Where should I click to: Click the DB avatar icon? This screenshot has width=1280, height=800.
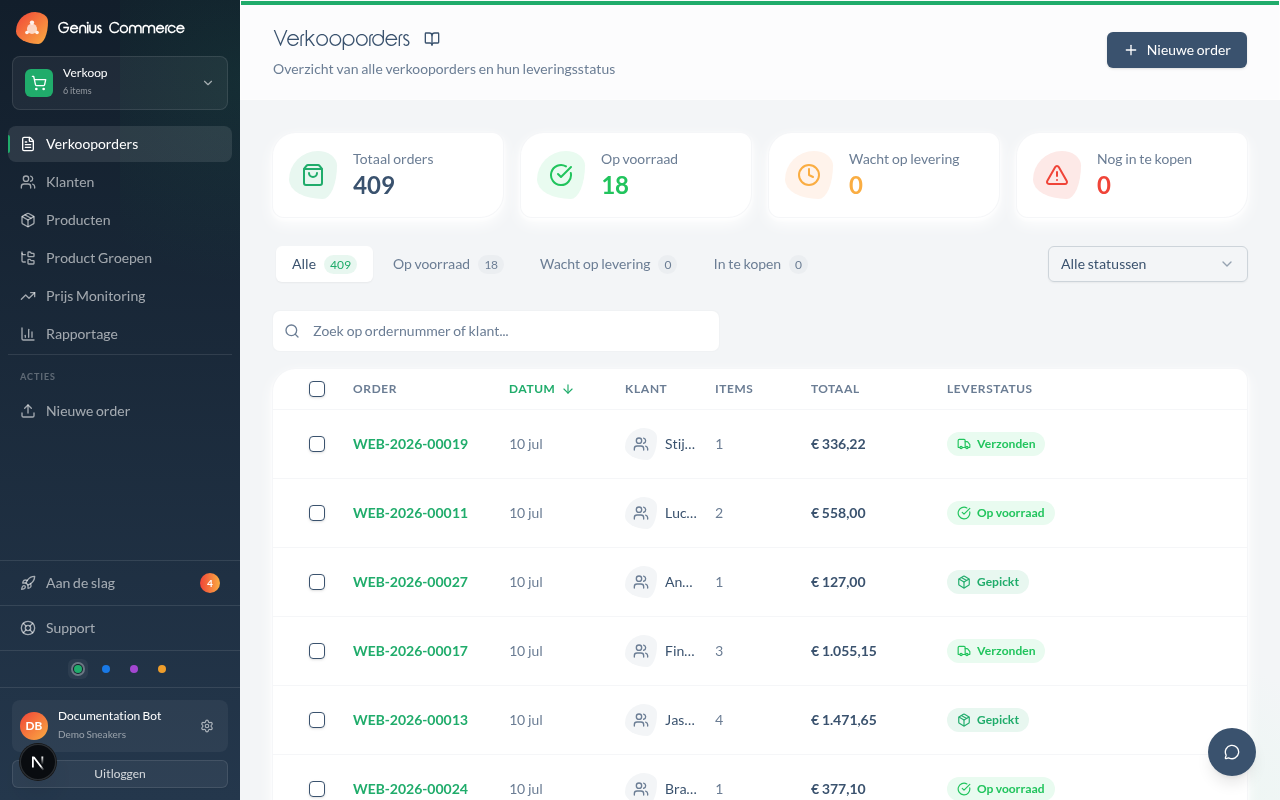(34, 726)
